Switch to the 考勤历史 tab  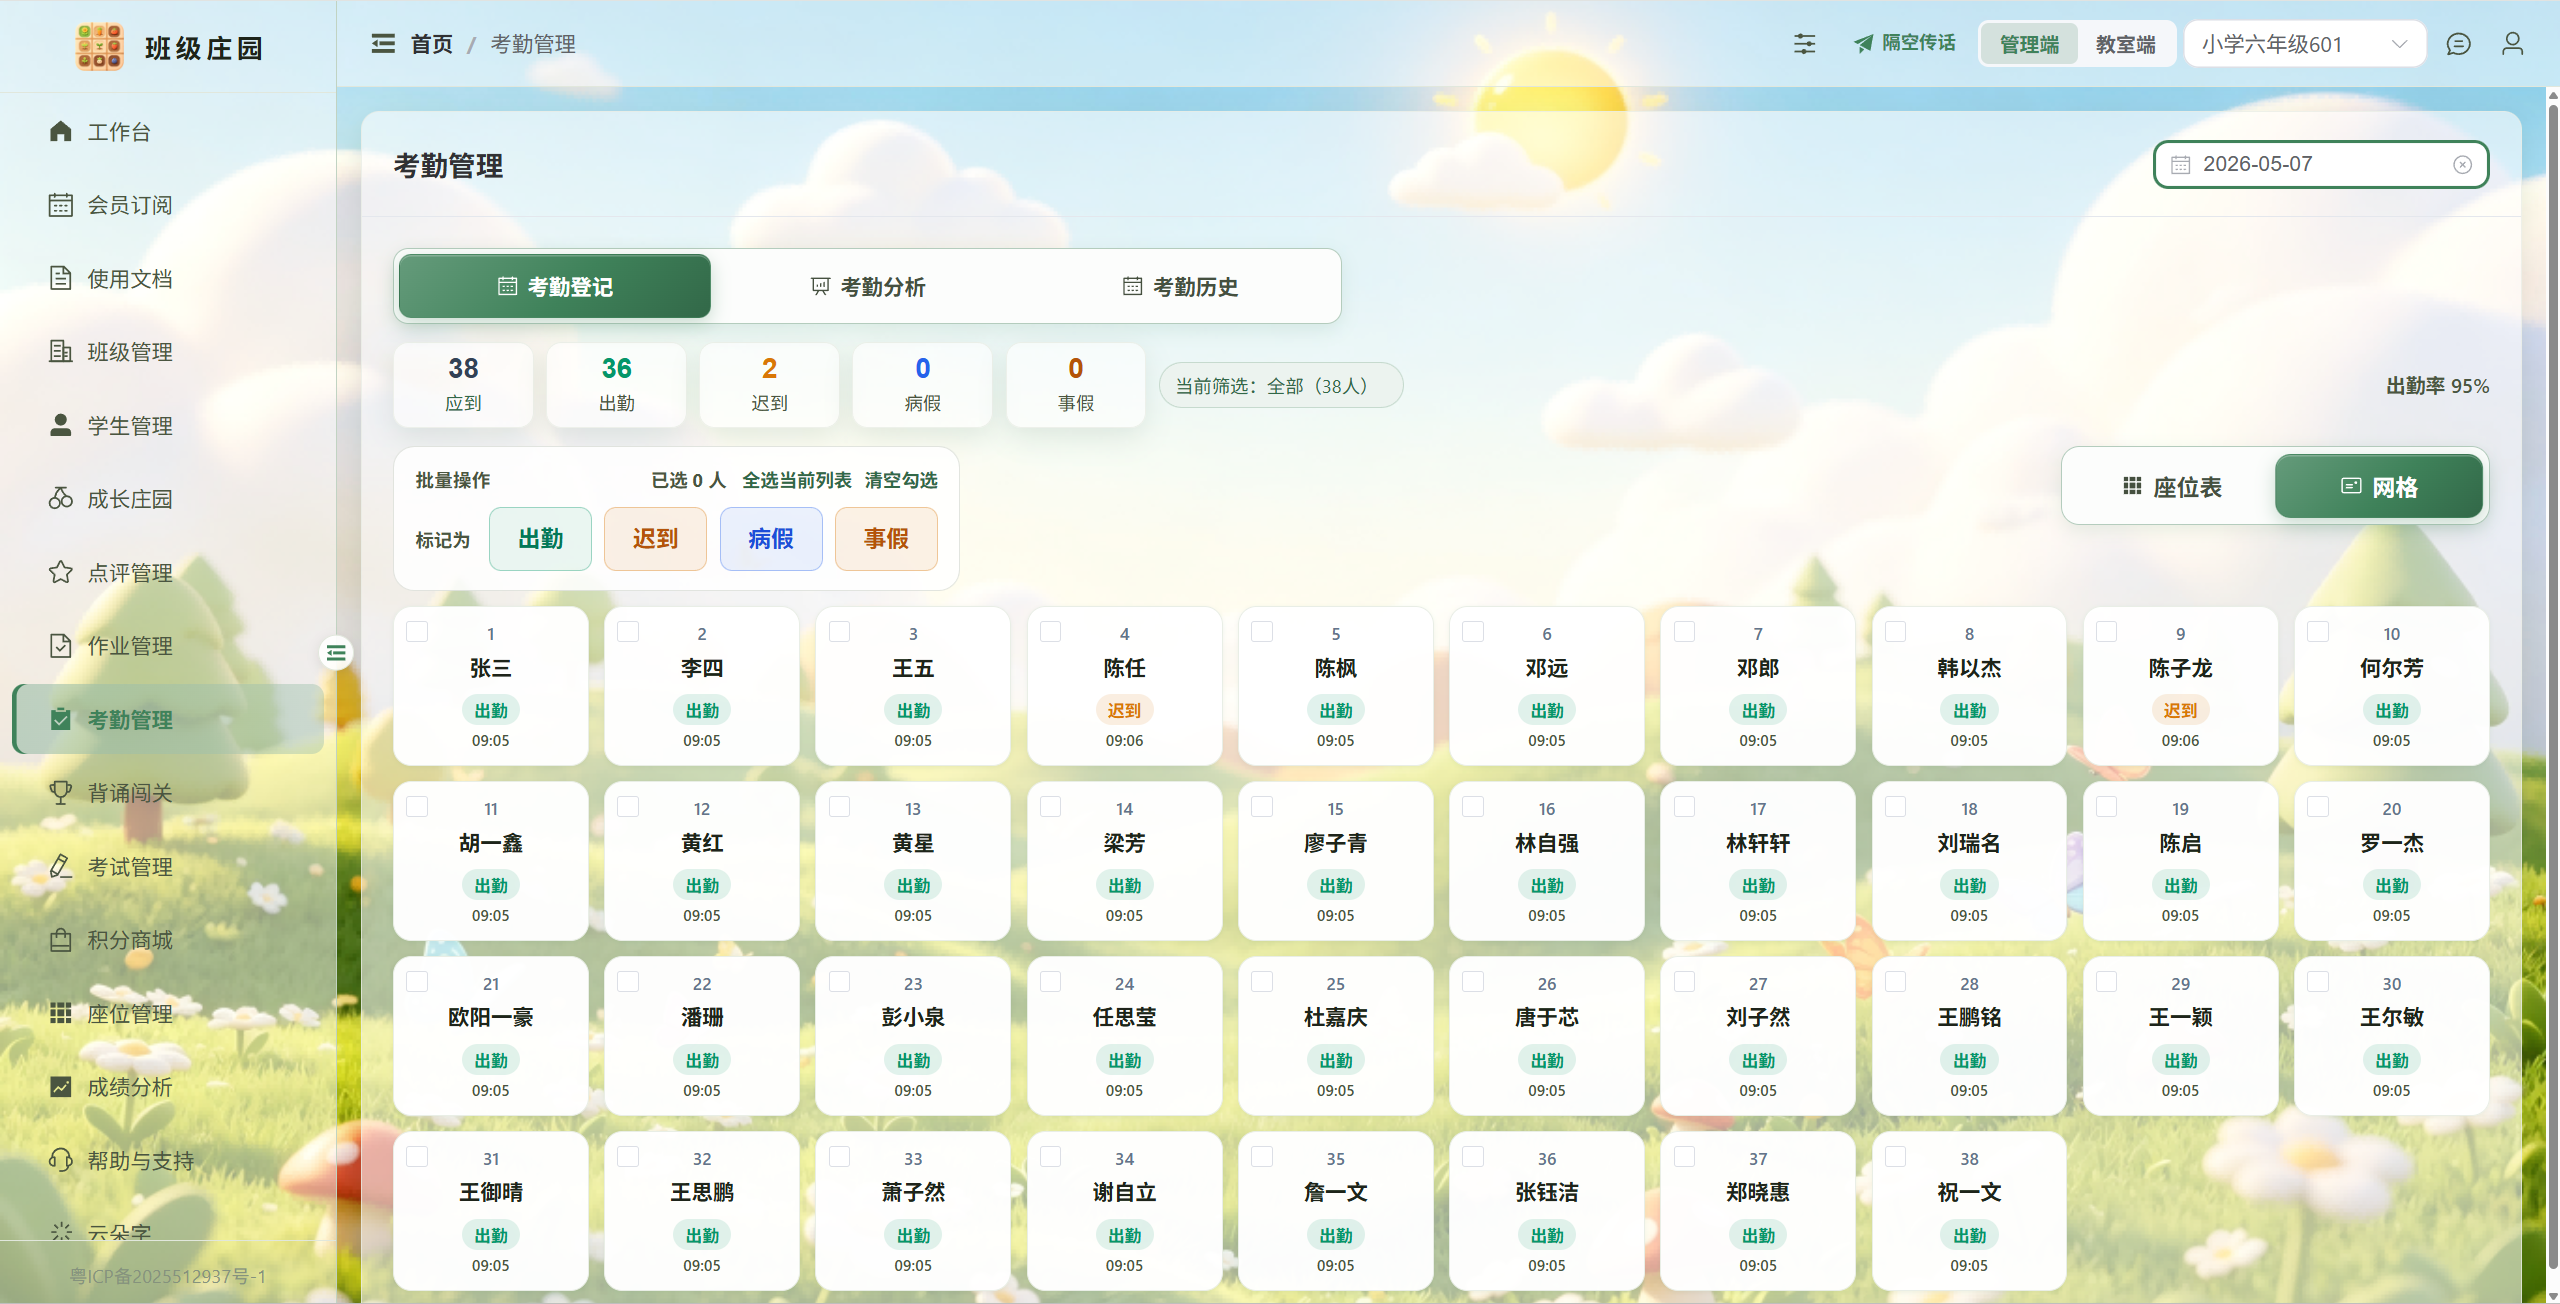point(1180,287)
